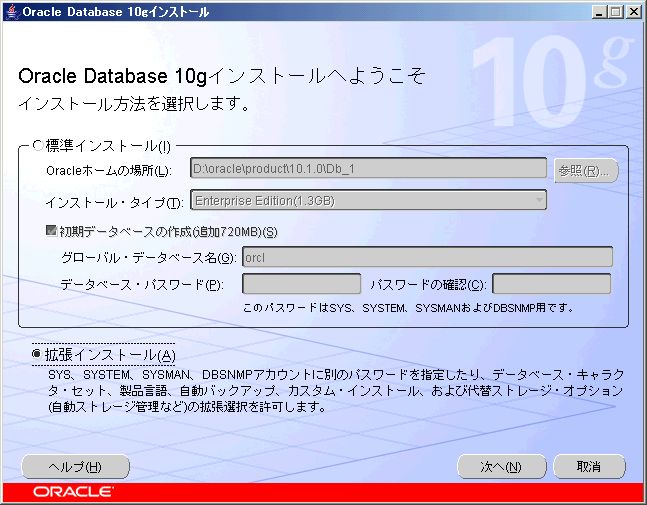Click the SYS、SYSTEM password note text

point(408,308)
